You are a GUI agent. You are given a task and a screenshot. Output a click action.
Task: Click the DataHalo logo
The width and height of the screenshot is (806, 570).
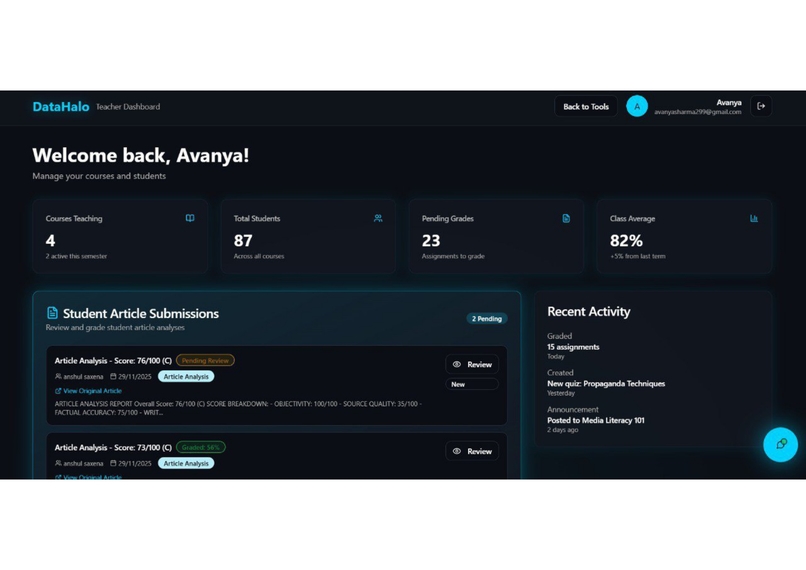click(x=61, y=106)
